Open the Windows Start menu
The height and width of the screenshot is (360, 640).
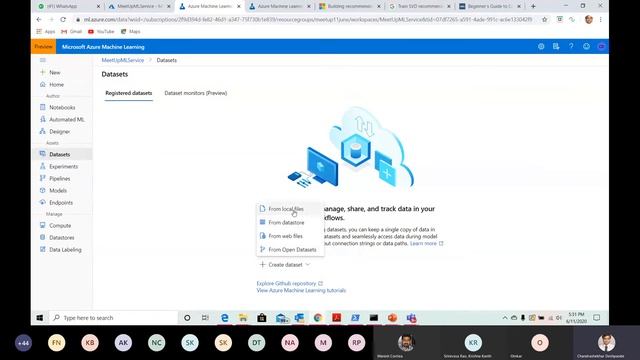point(40,318)
